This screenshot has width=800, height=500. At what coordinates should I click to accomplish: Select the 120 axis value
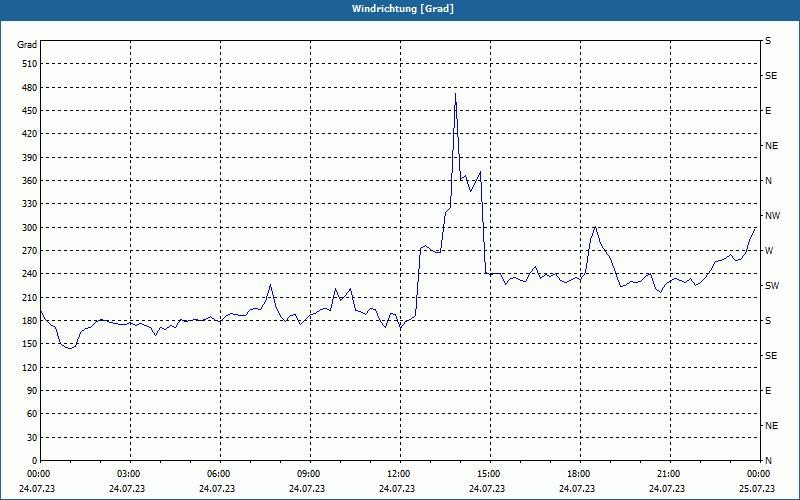pyautogui.click(x=30, y=367)
